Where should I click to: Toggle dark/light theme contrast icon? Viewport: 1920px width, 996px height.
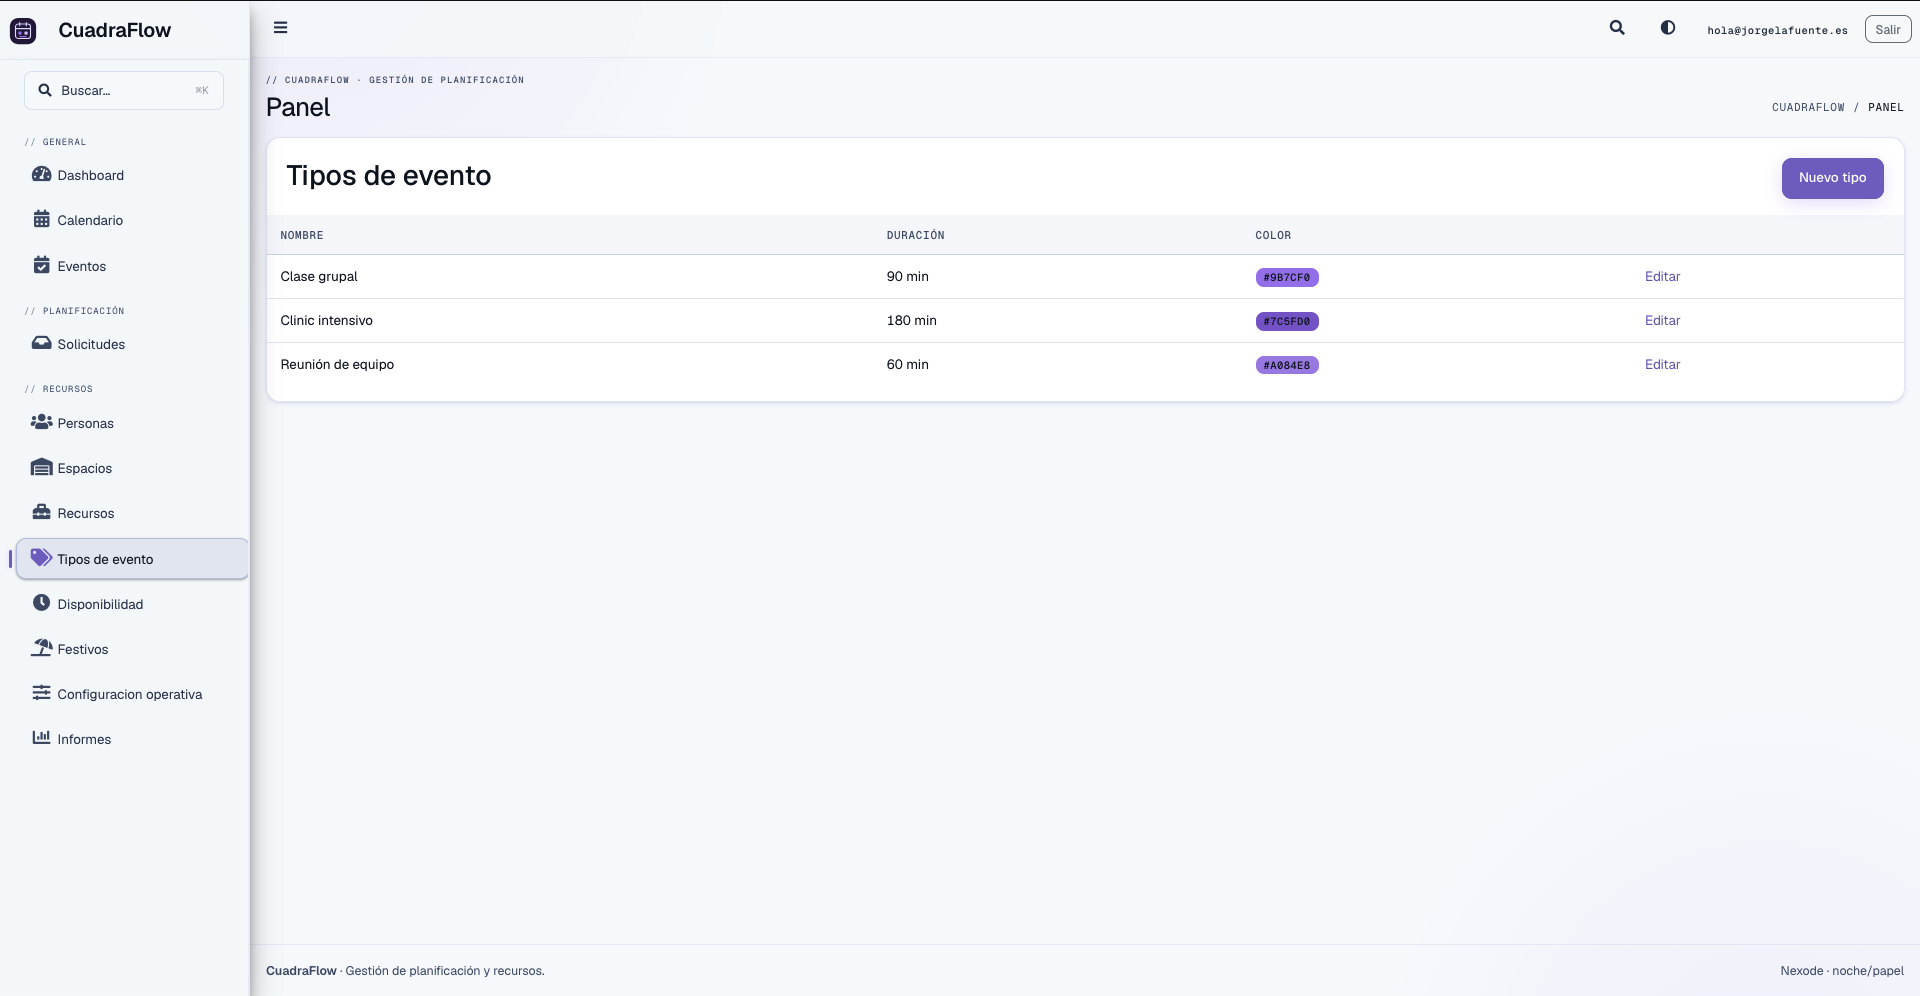[x=1668, y=28]
